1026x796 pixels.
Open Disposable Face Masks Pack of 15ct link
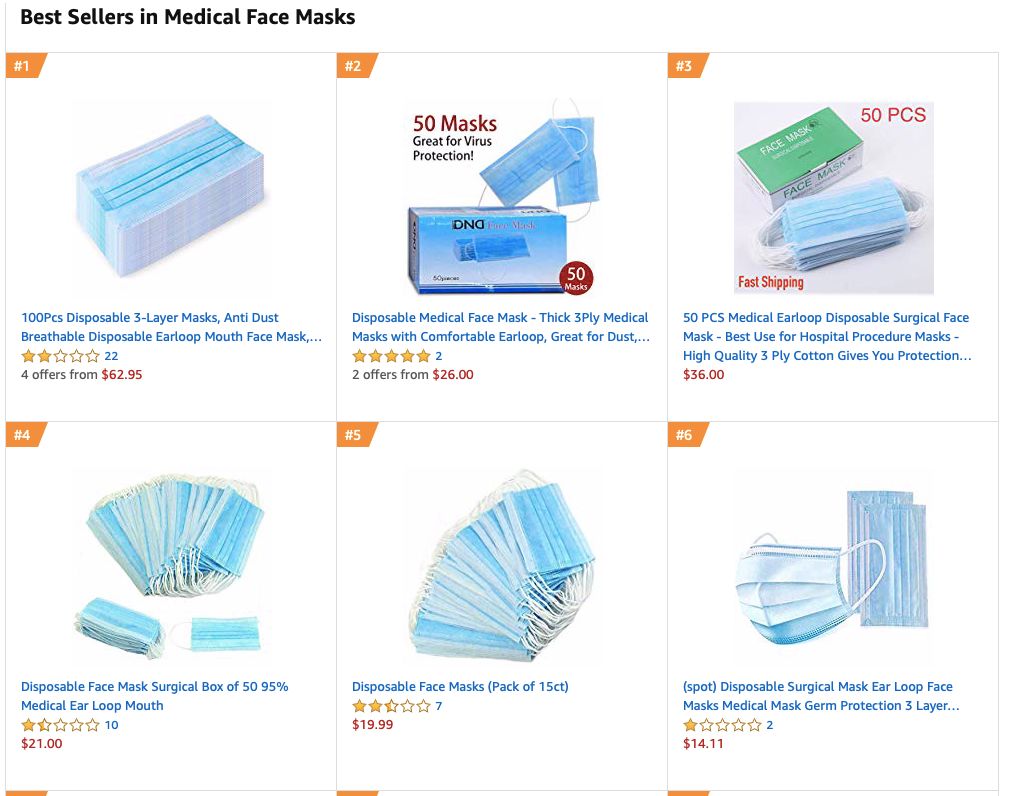point(460,686)
